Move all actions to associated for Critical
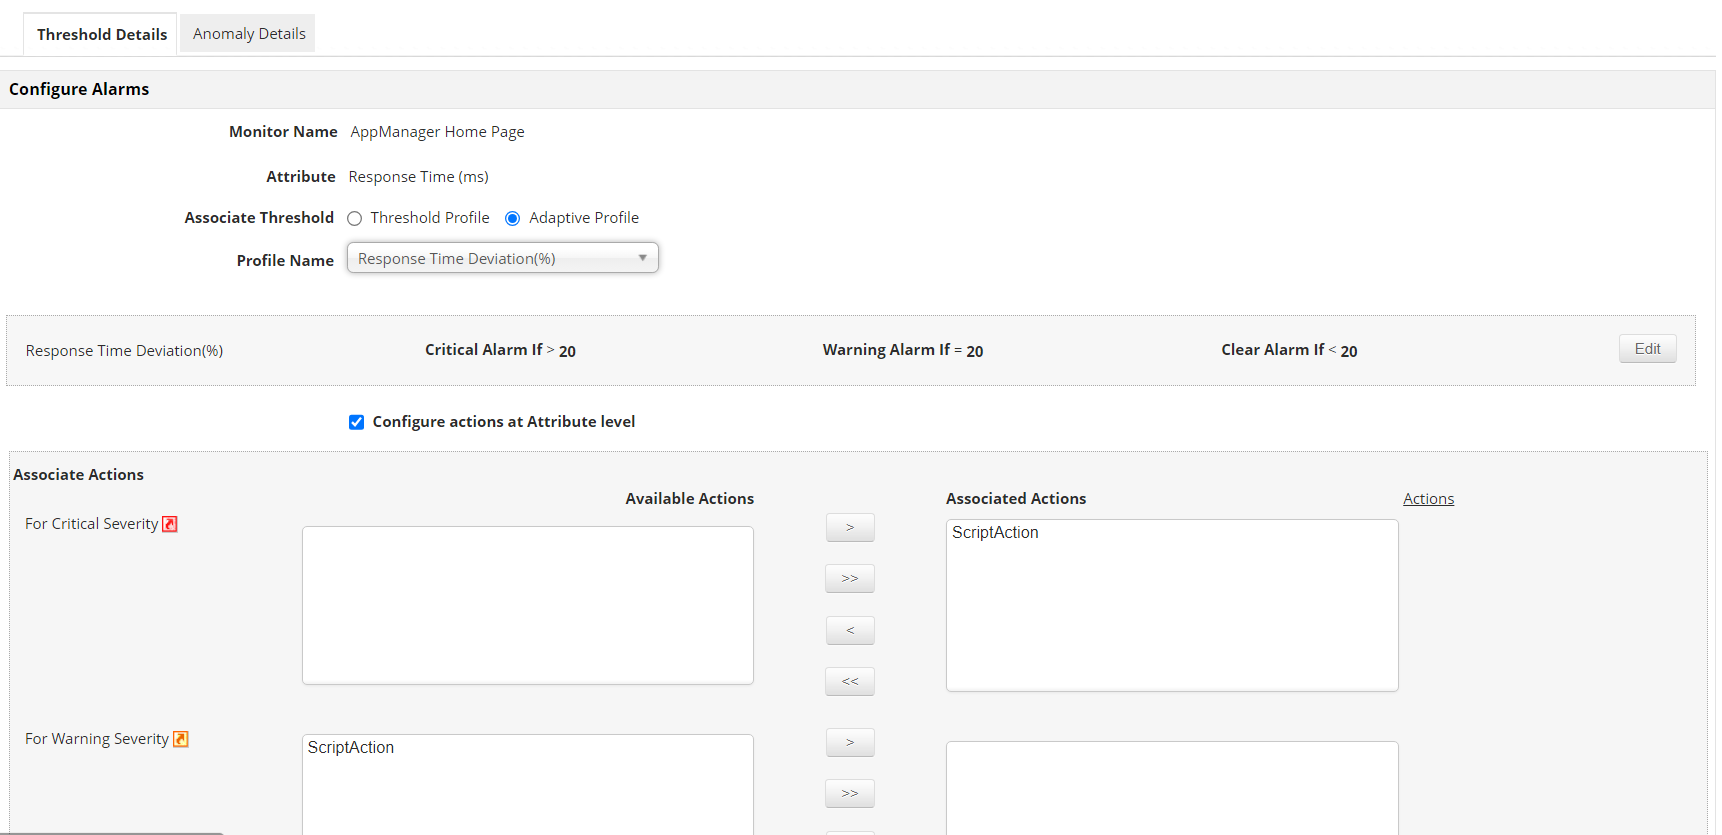The height and width of the screenshot is (835, 1722). [850, 579]
